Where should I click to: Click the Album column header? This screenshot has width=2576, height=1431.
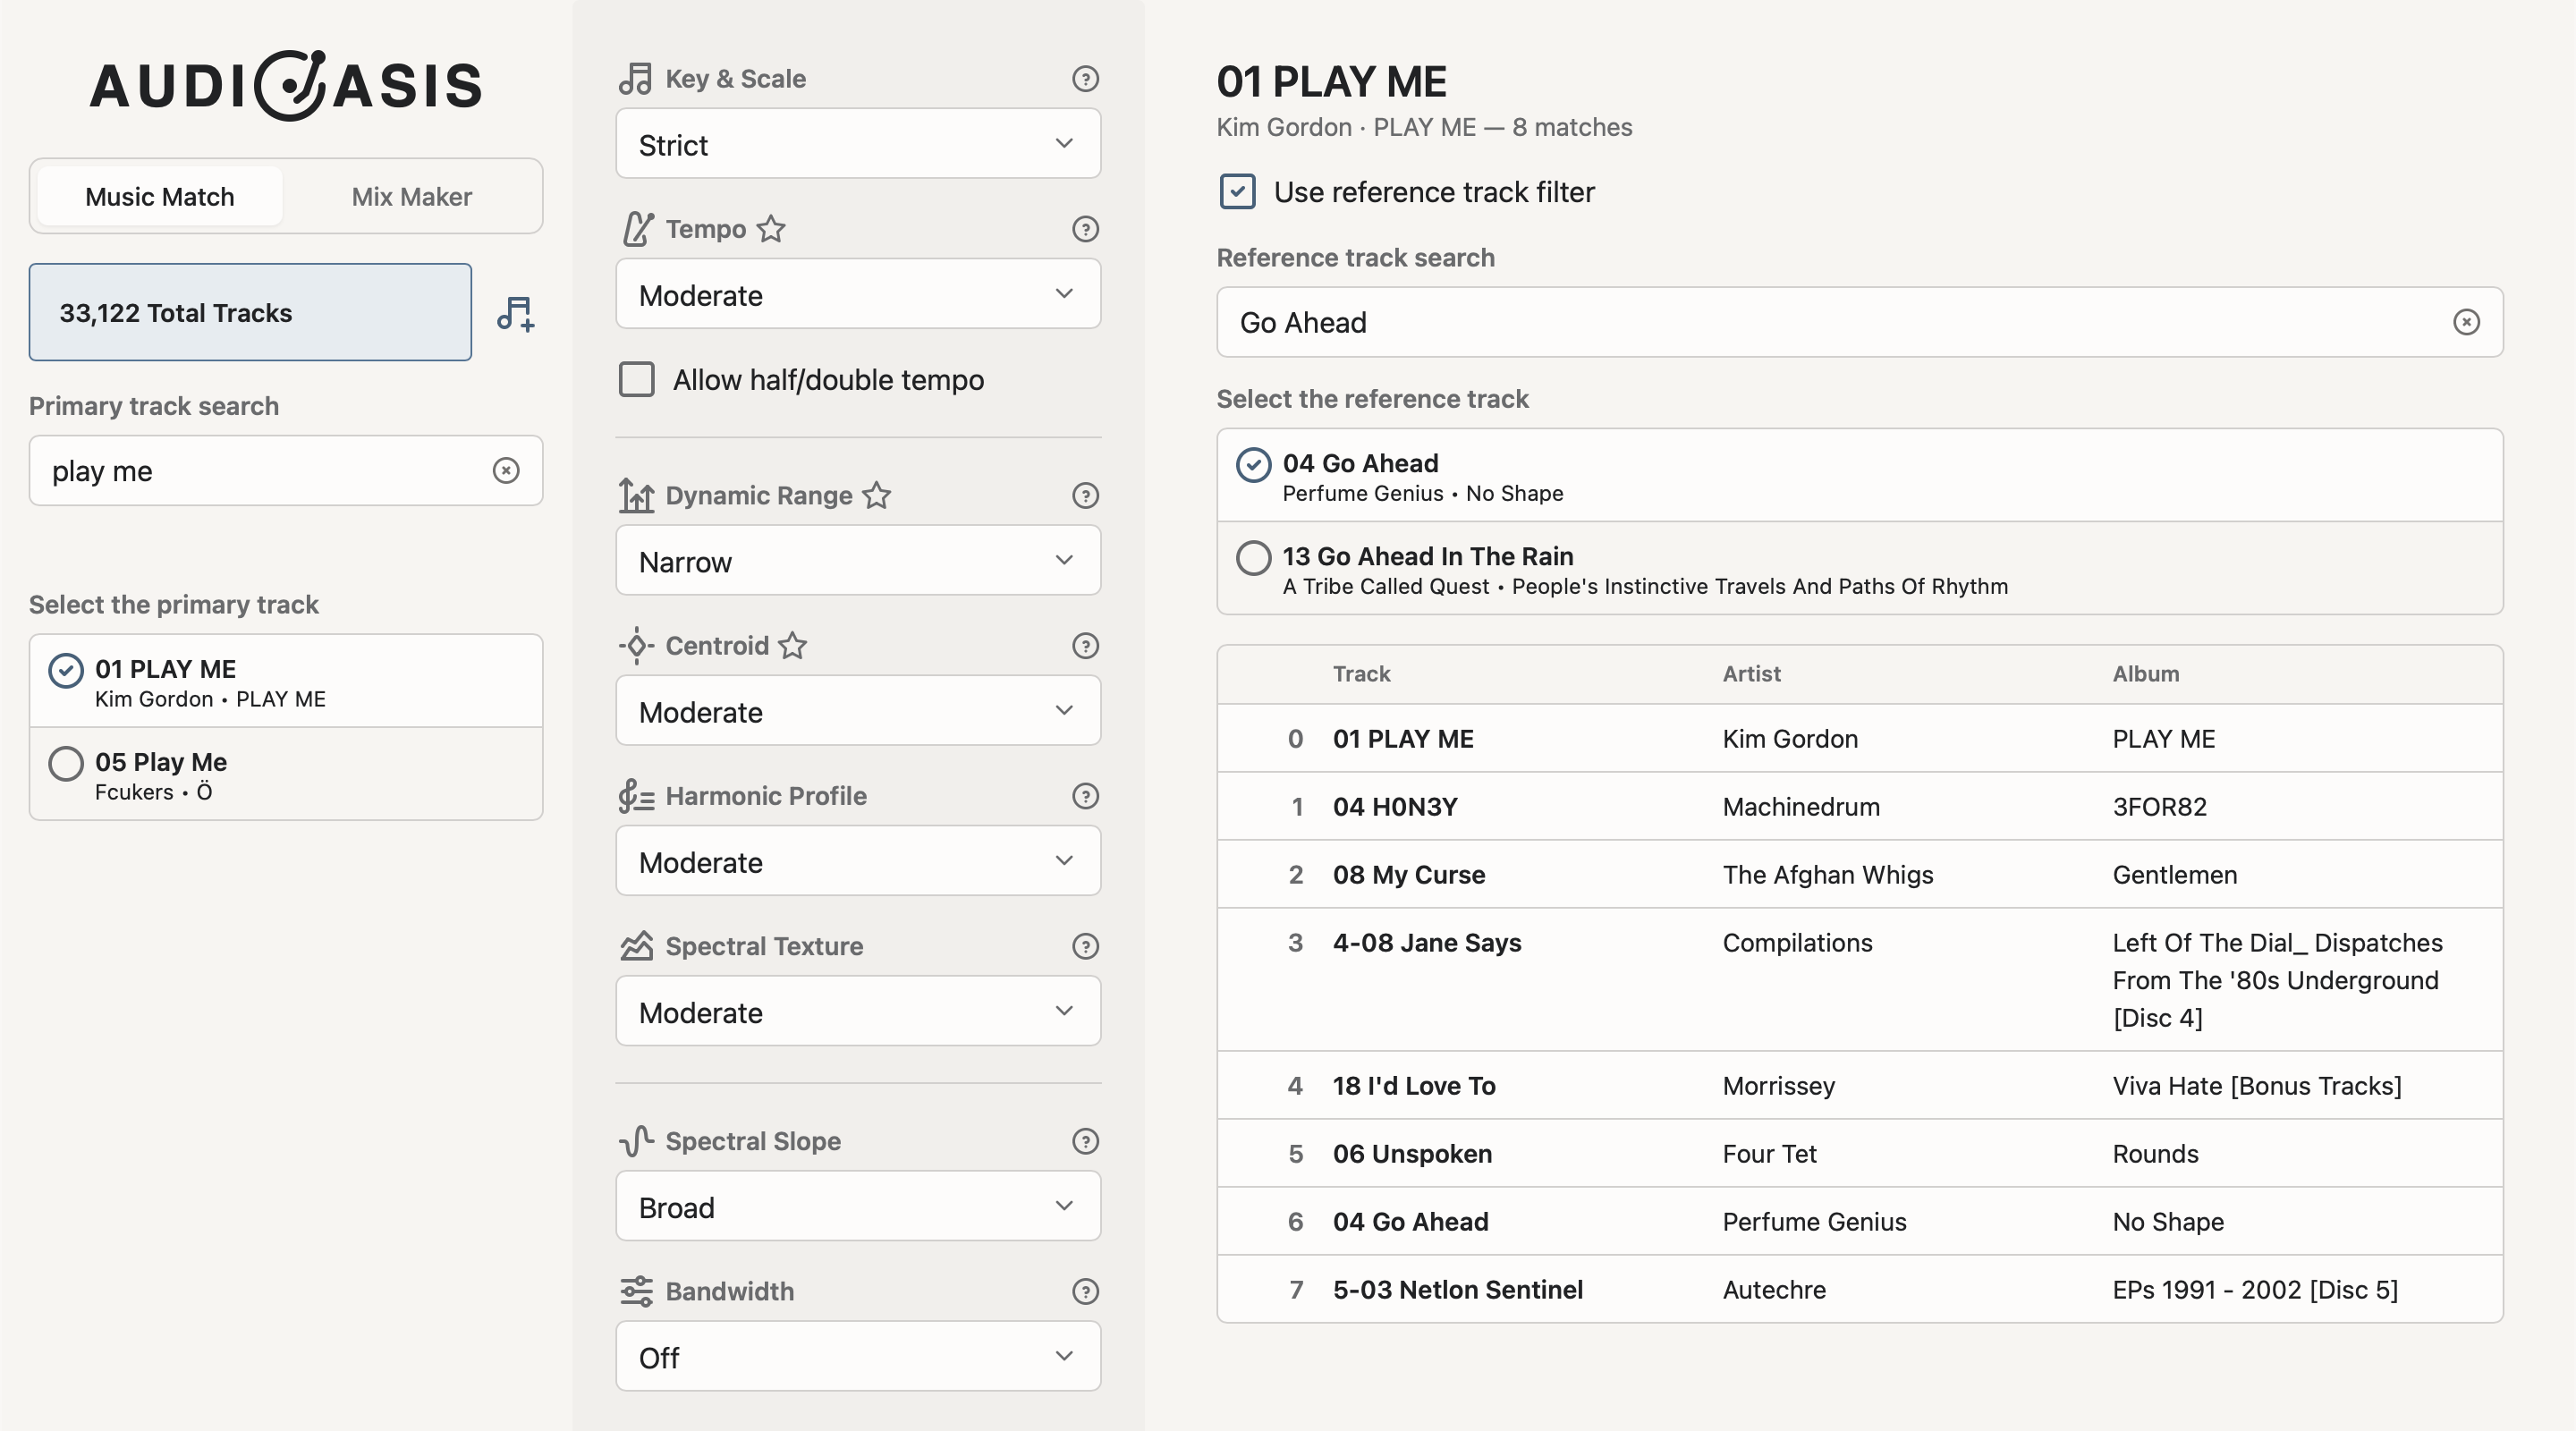[x=2145, y=674]
